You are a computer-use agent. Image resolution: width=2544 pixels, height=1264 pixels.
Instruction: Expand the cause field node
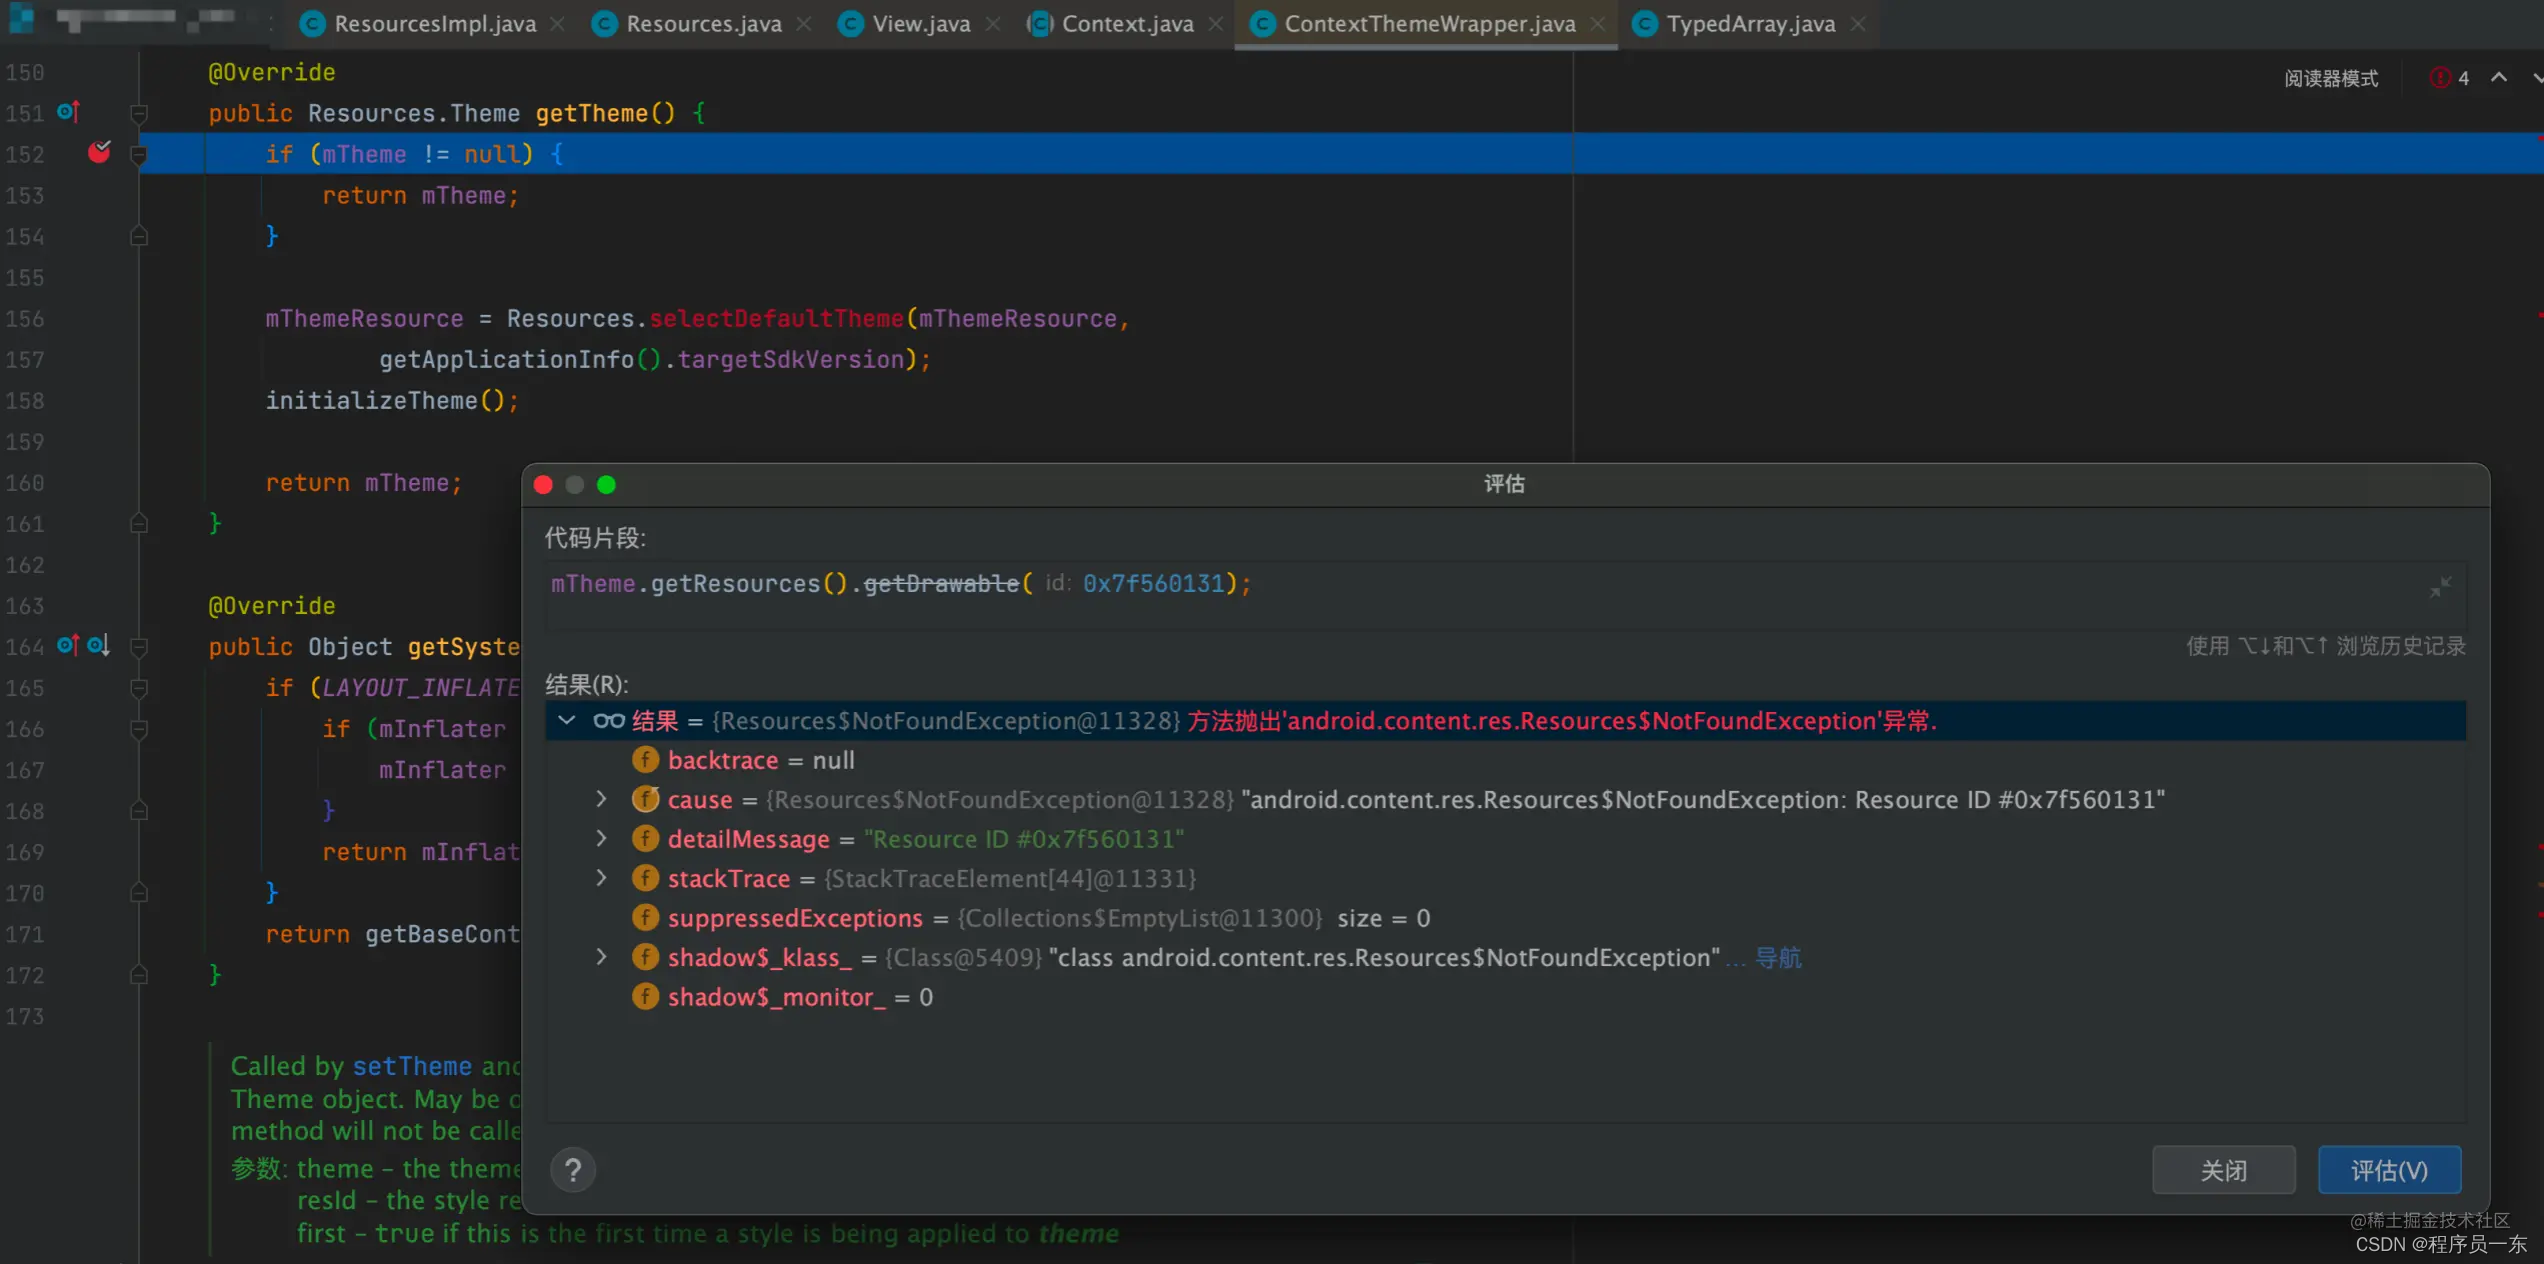click(601, 799)
